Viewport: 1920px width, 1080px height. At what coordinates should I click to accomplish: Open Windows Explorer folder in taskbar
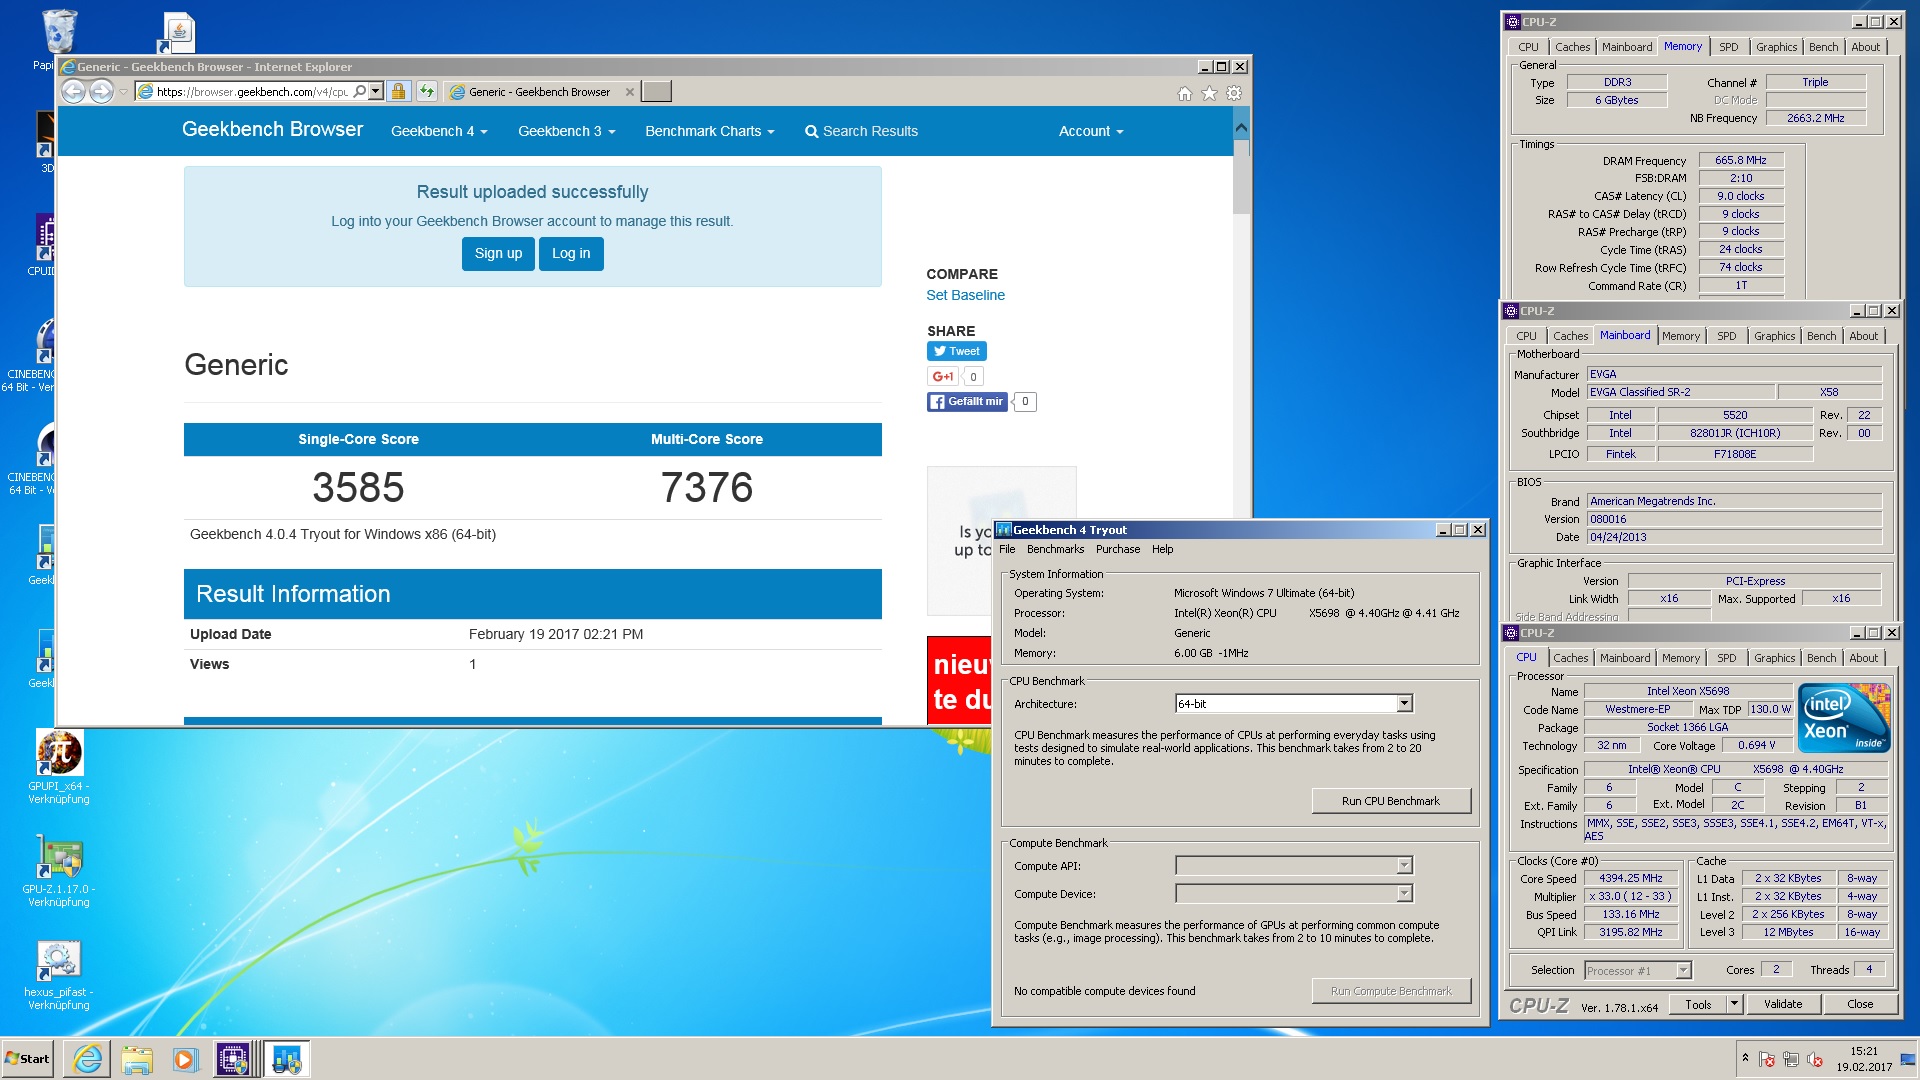coord(137,1059)
